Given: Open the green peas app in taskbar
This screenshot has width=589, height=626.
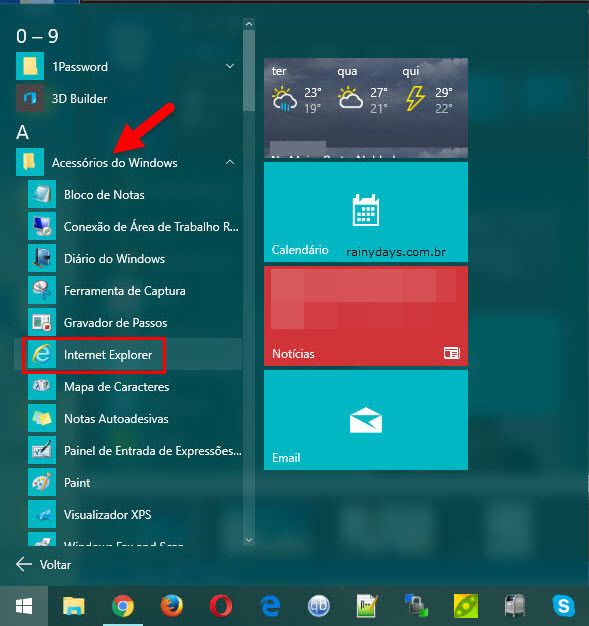Looking at the screenshot, I should tap(466, 606).
